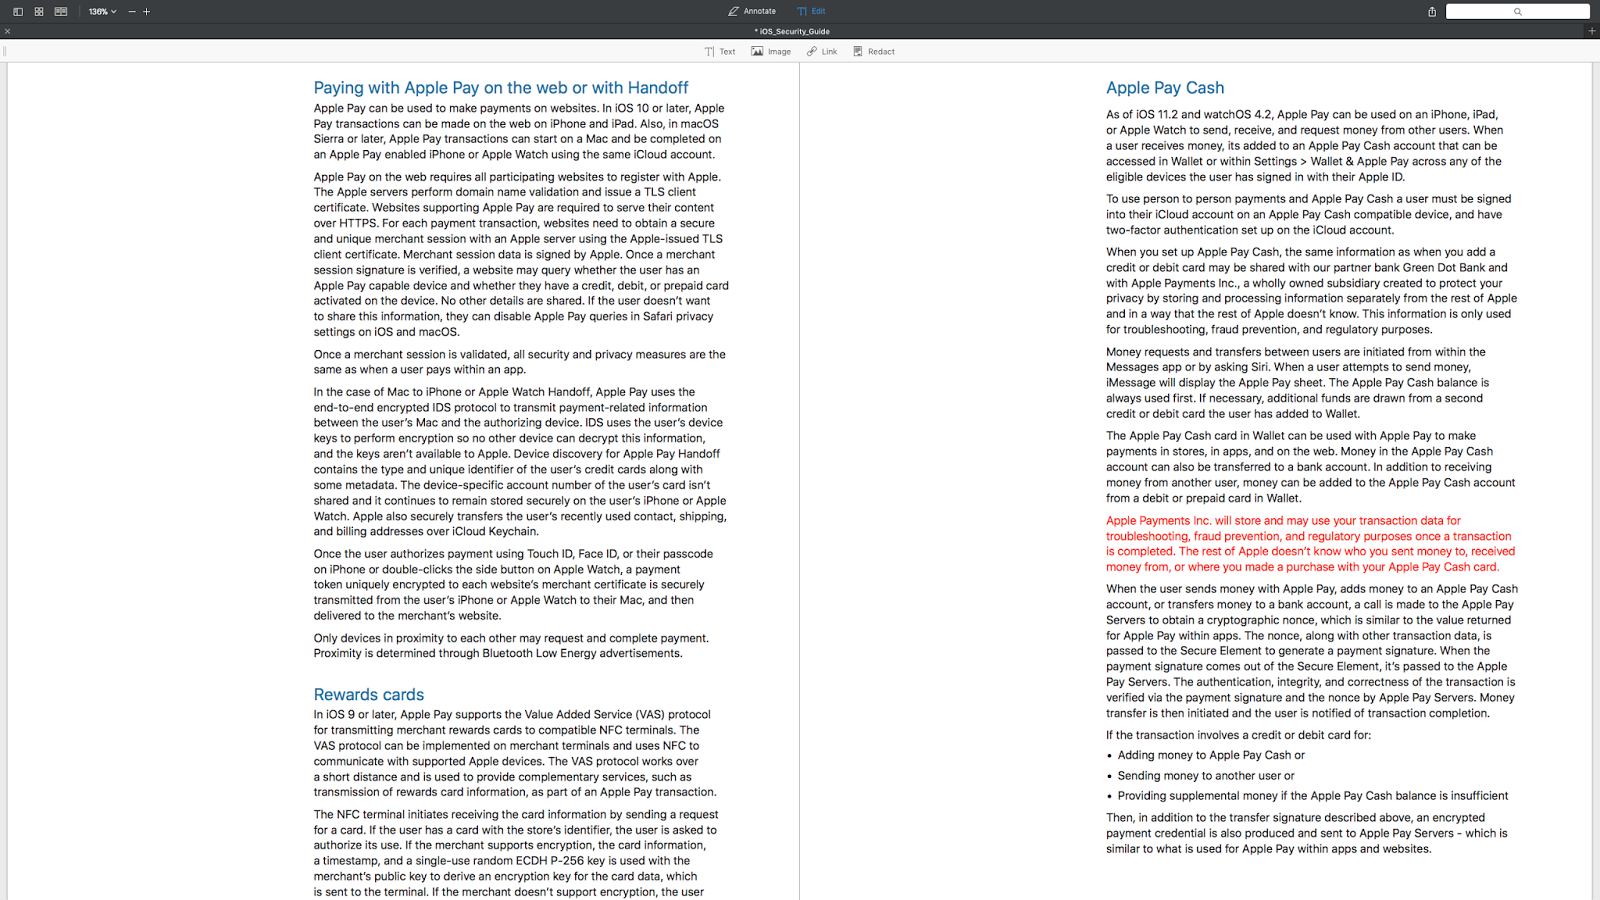Select the Image insert tool
Viewport: 1600px width, 900px height.
[x=771, y=51]
